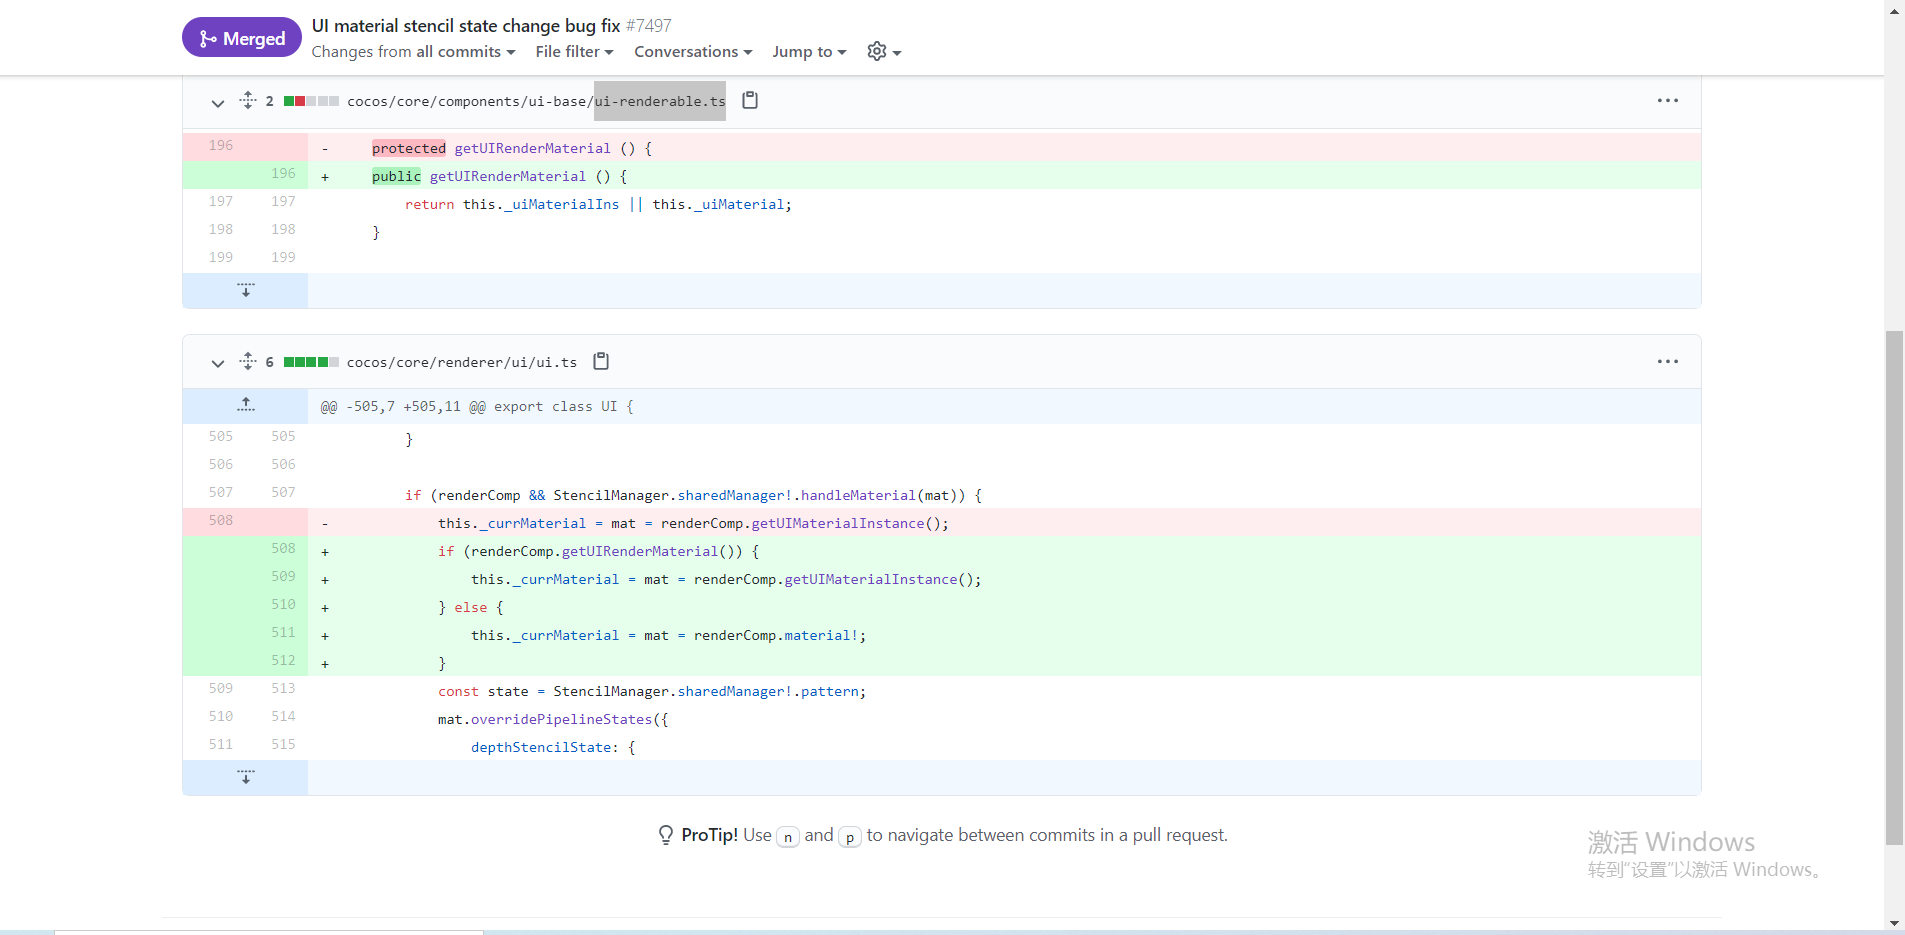Expand all lines icon for ui-renderable.ts
The width and height of the screenshot is (1905, 935).
pos(248,100)
